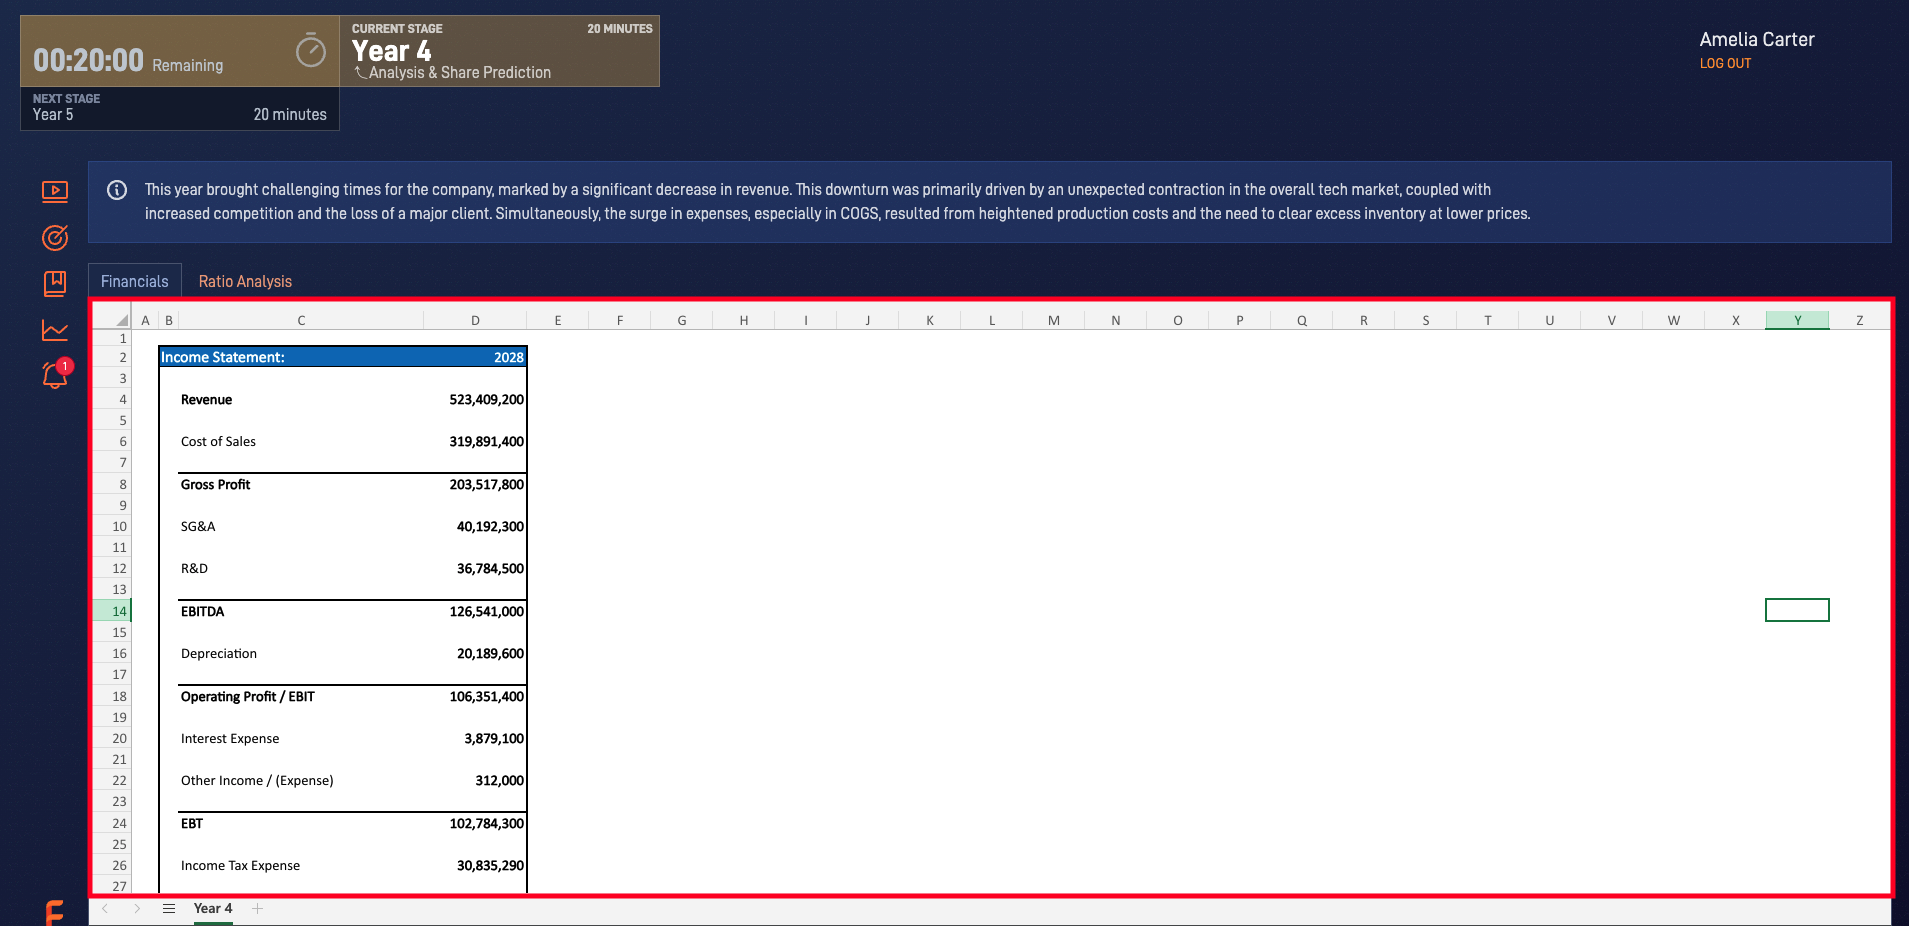This screenshot has height=926, width=1909.
Task: Select row 14 header
Action: pos(112,611)
